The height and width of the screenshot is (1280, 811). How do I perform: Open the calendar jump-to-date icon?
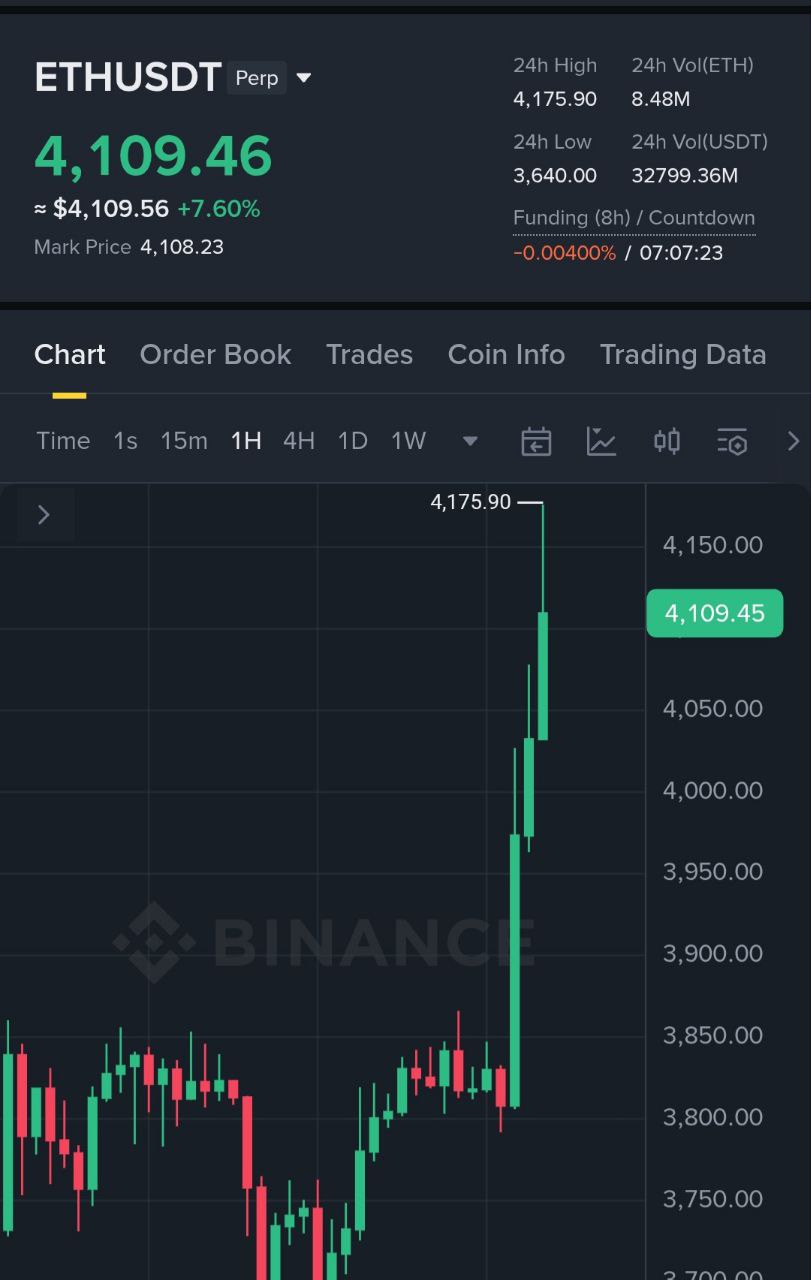pos(536,441)
